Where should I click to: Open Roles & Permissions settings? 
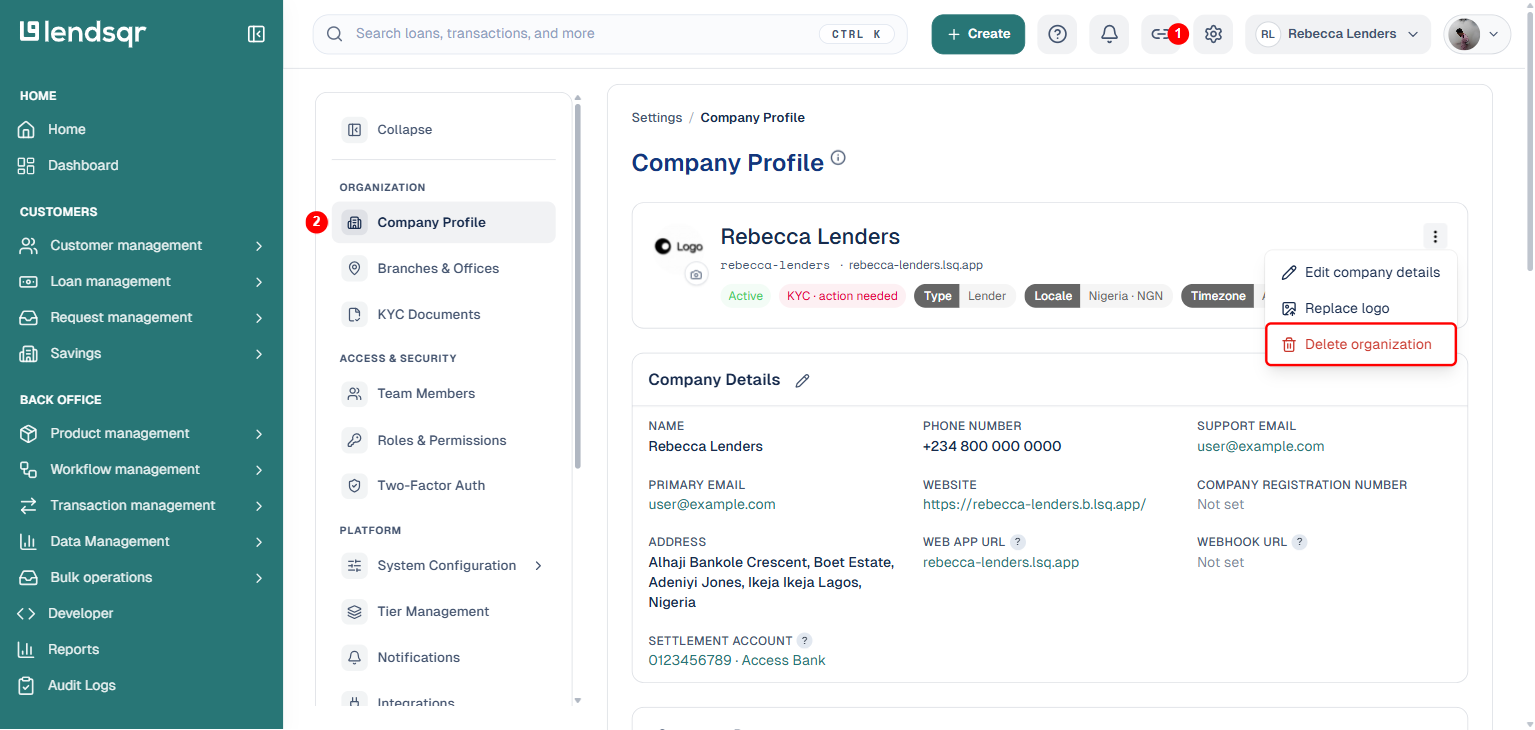tap(443, 440)
